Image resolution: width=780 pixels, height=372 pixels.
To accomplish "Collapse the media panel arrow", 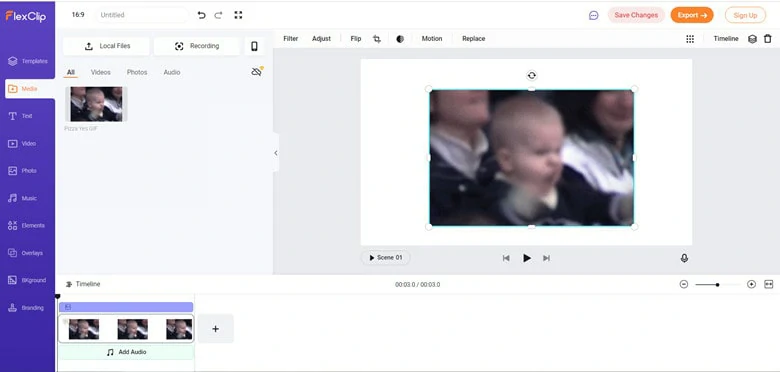I will click(276, 153).
